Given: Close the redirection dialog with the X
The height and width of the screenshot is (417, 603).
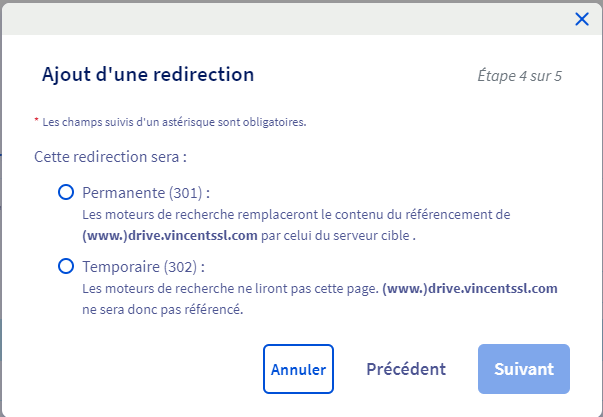Looking at the screenshot, I should click(x=582, y=19).
